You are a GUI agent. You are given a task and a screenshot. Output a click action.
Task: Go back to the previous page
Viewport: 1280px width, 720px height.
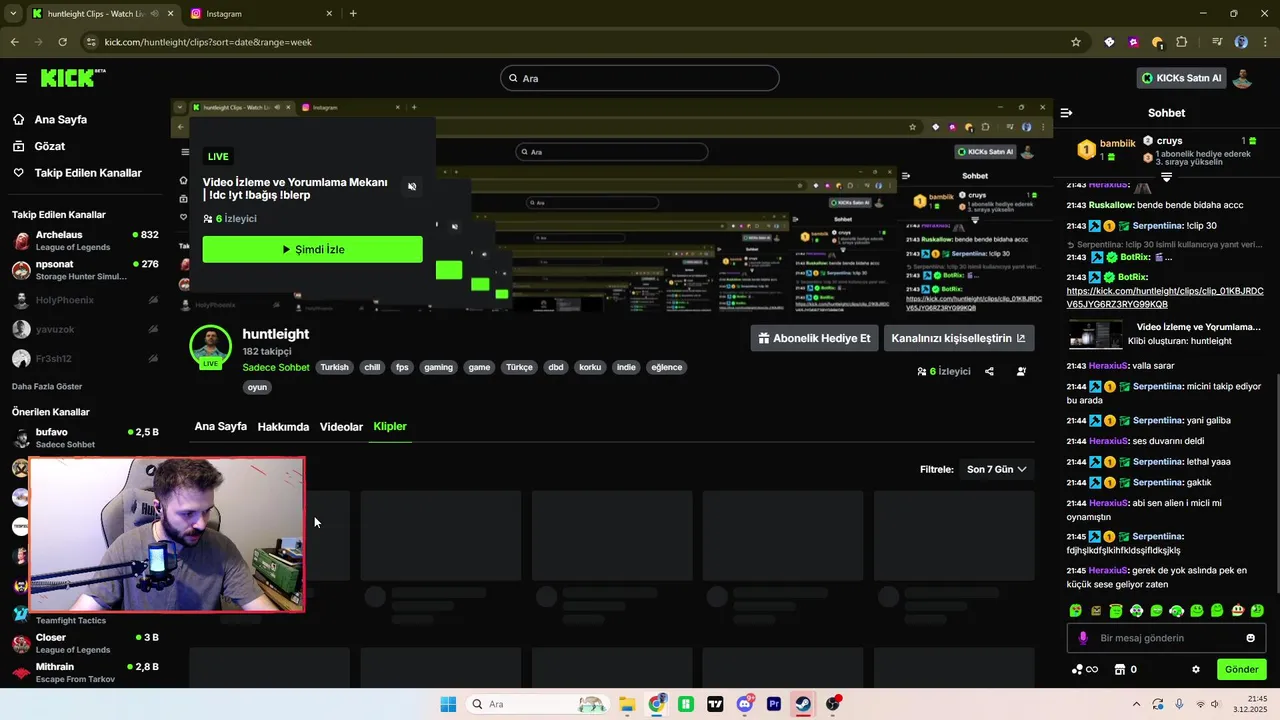14,42
